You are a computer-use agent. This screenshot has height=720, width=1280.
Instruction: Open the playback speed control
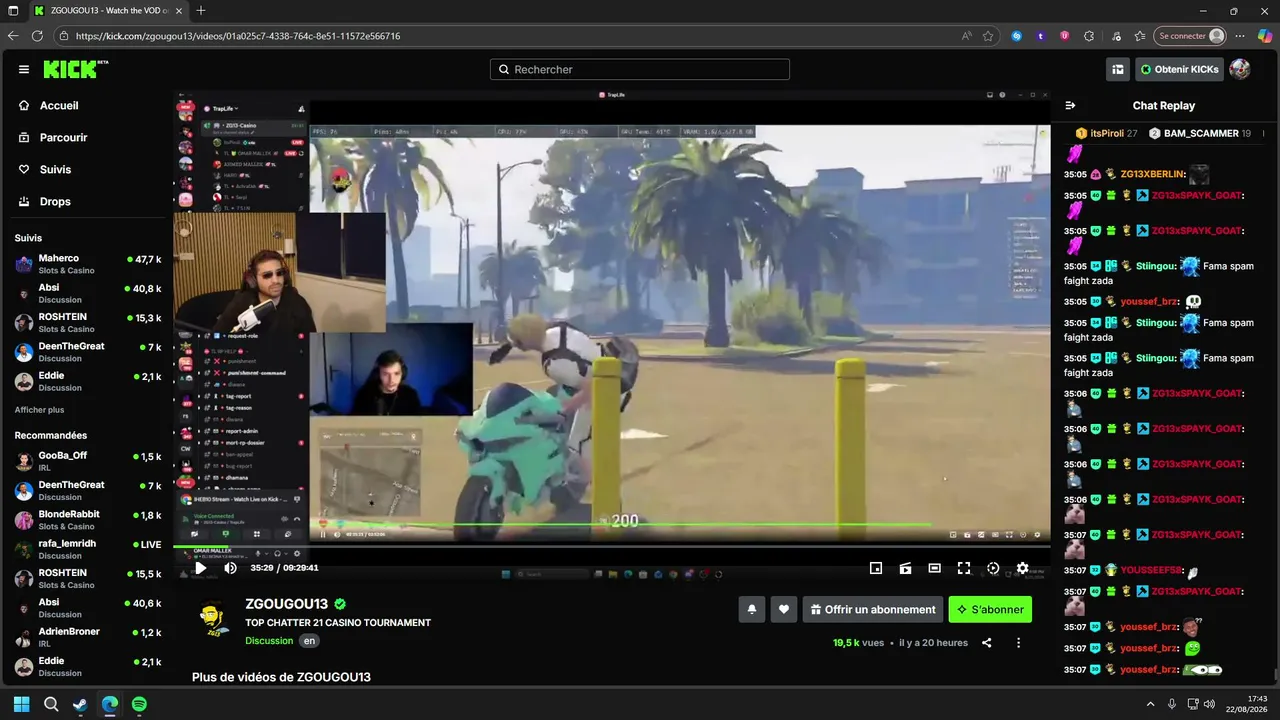(x=993, y=568)
